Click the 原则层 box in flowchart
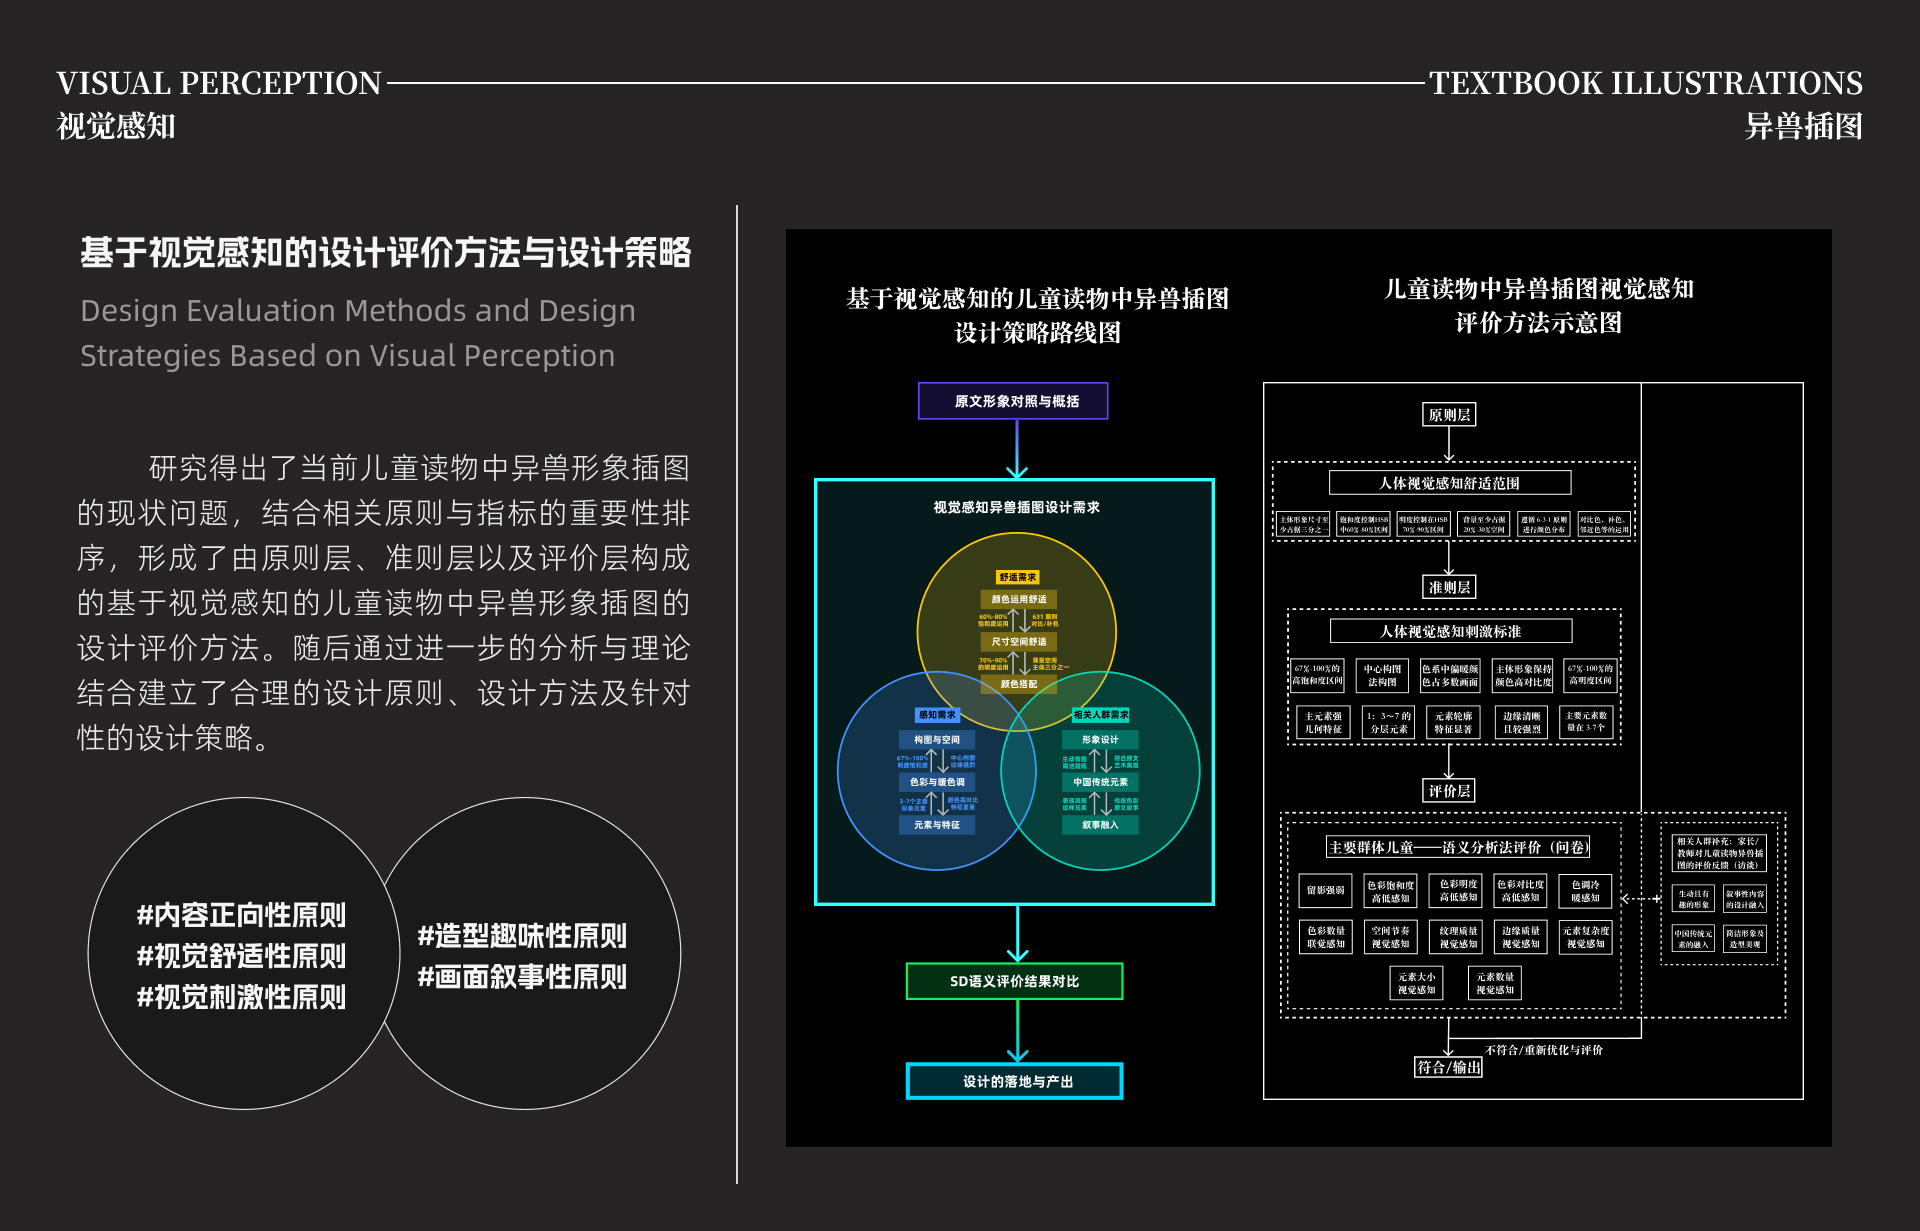 (x=1449, y=415)
